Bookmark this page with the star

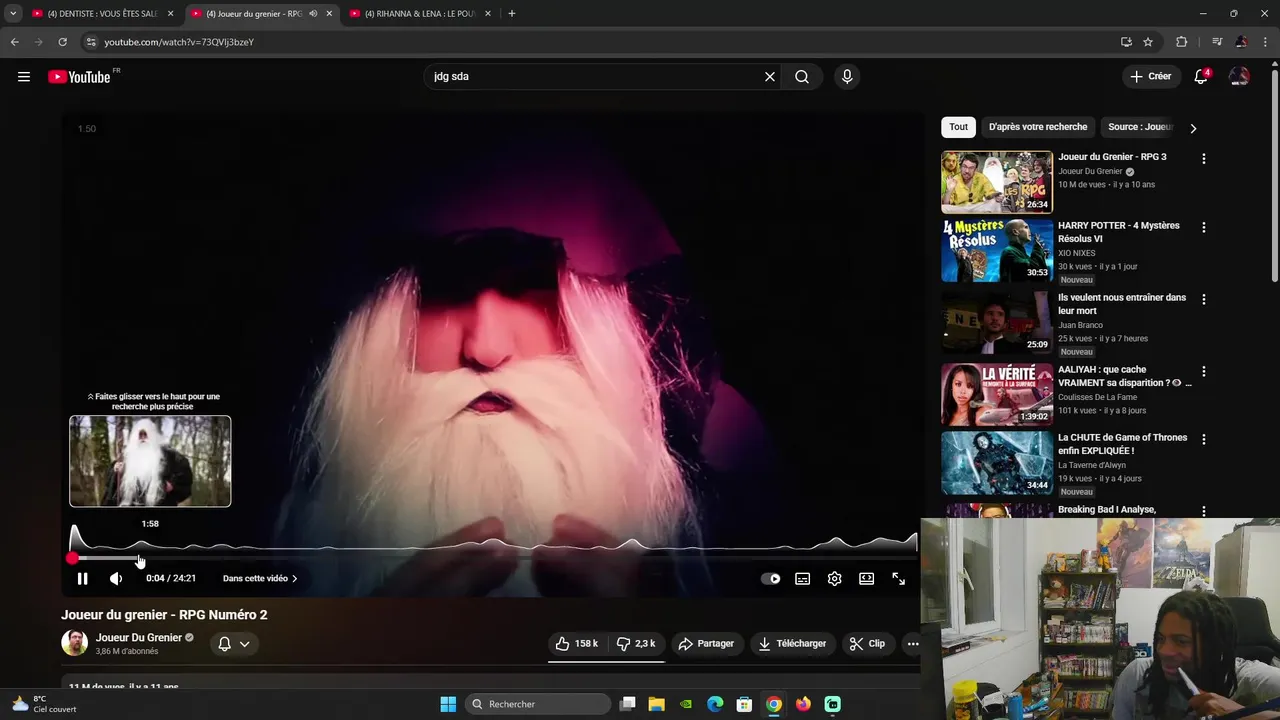coord(1148,42)
